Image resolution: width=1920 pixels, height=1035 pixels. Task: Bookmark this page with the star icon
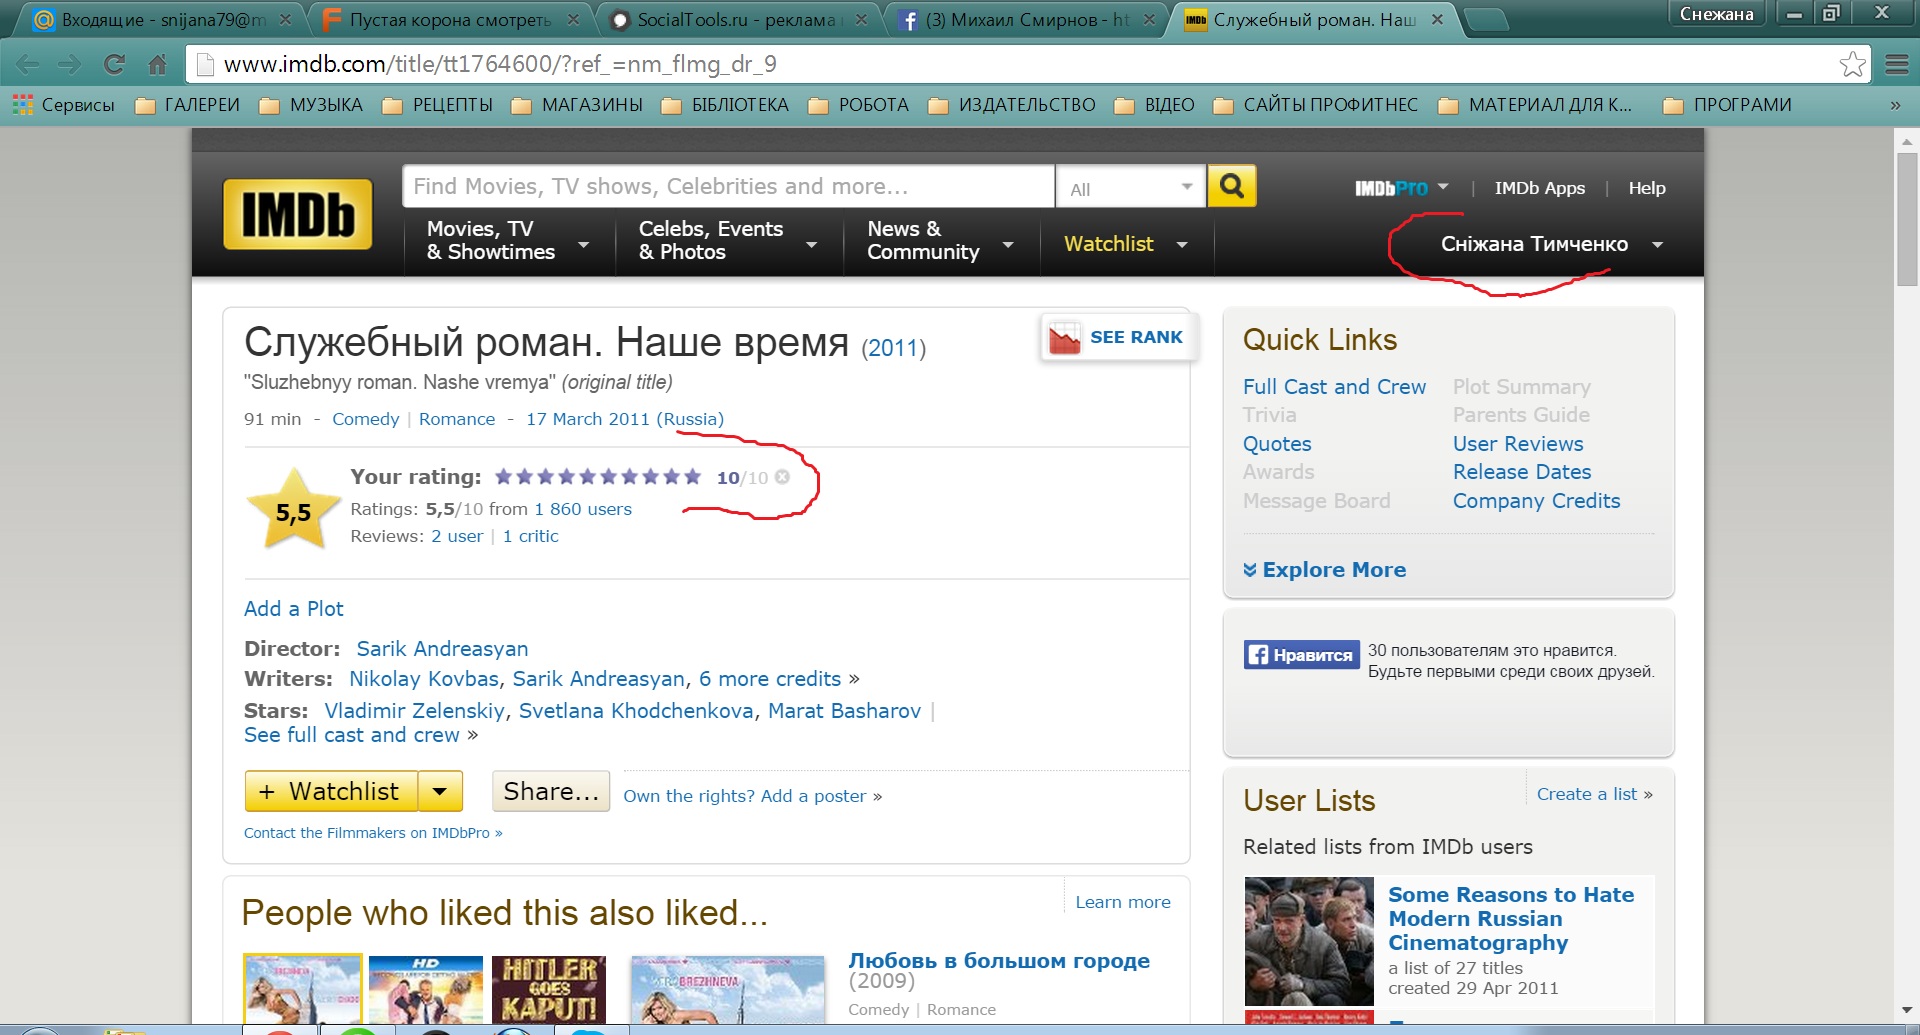(x=1852, y=64)
